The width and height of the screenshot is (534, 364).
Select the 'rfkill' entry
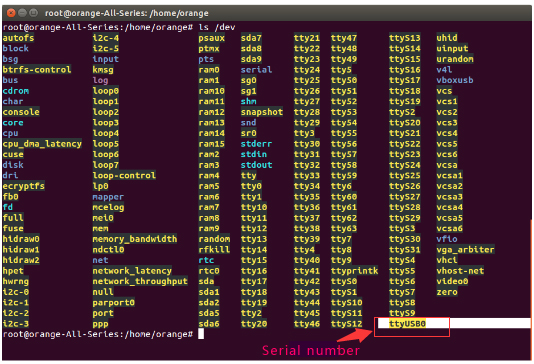pyautogui.click(x=214, y=250)
